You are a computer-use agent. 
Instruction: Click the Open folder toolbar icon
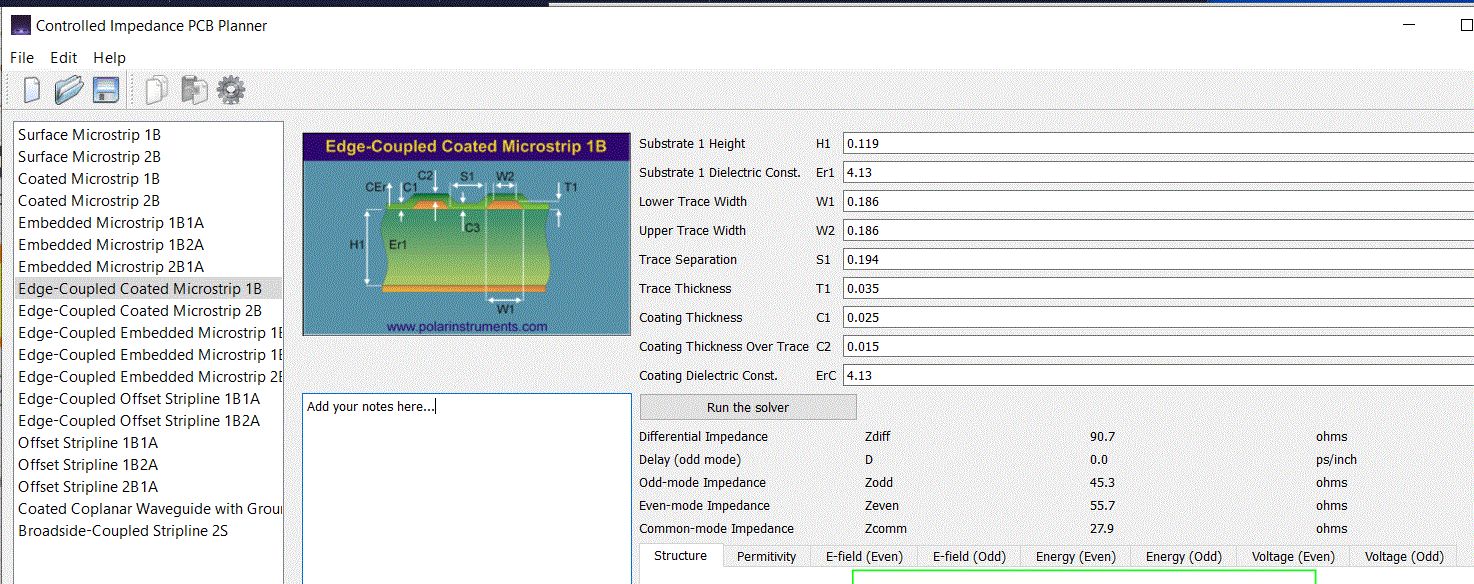click(x=68, y=90)
